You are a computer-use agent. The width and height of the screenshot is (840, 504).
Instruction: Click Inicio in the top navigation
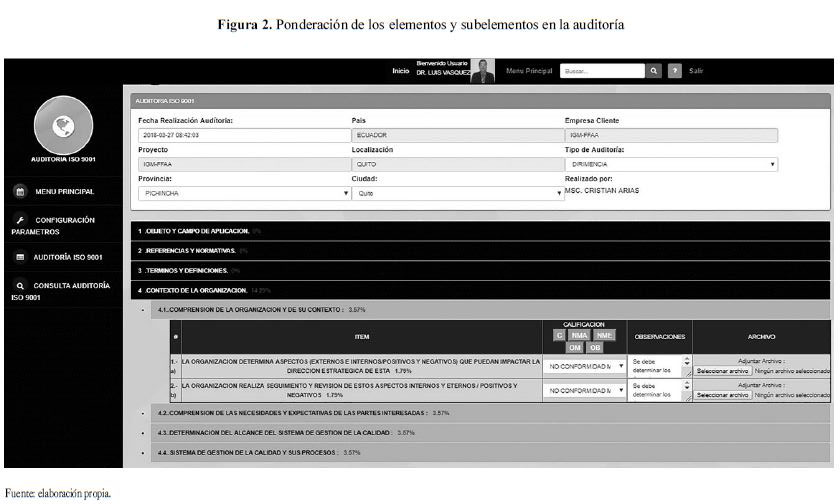click(x=401, y=71)
